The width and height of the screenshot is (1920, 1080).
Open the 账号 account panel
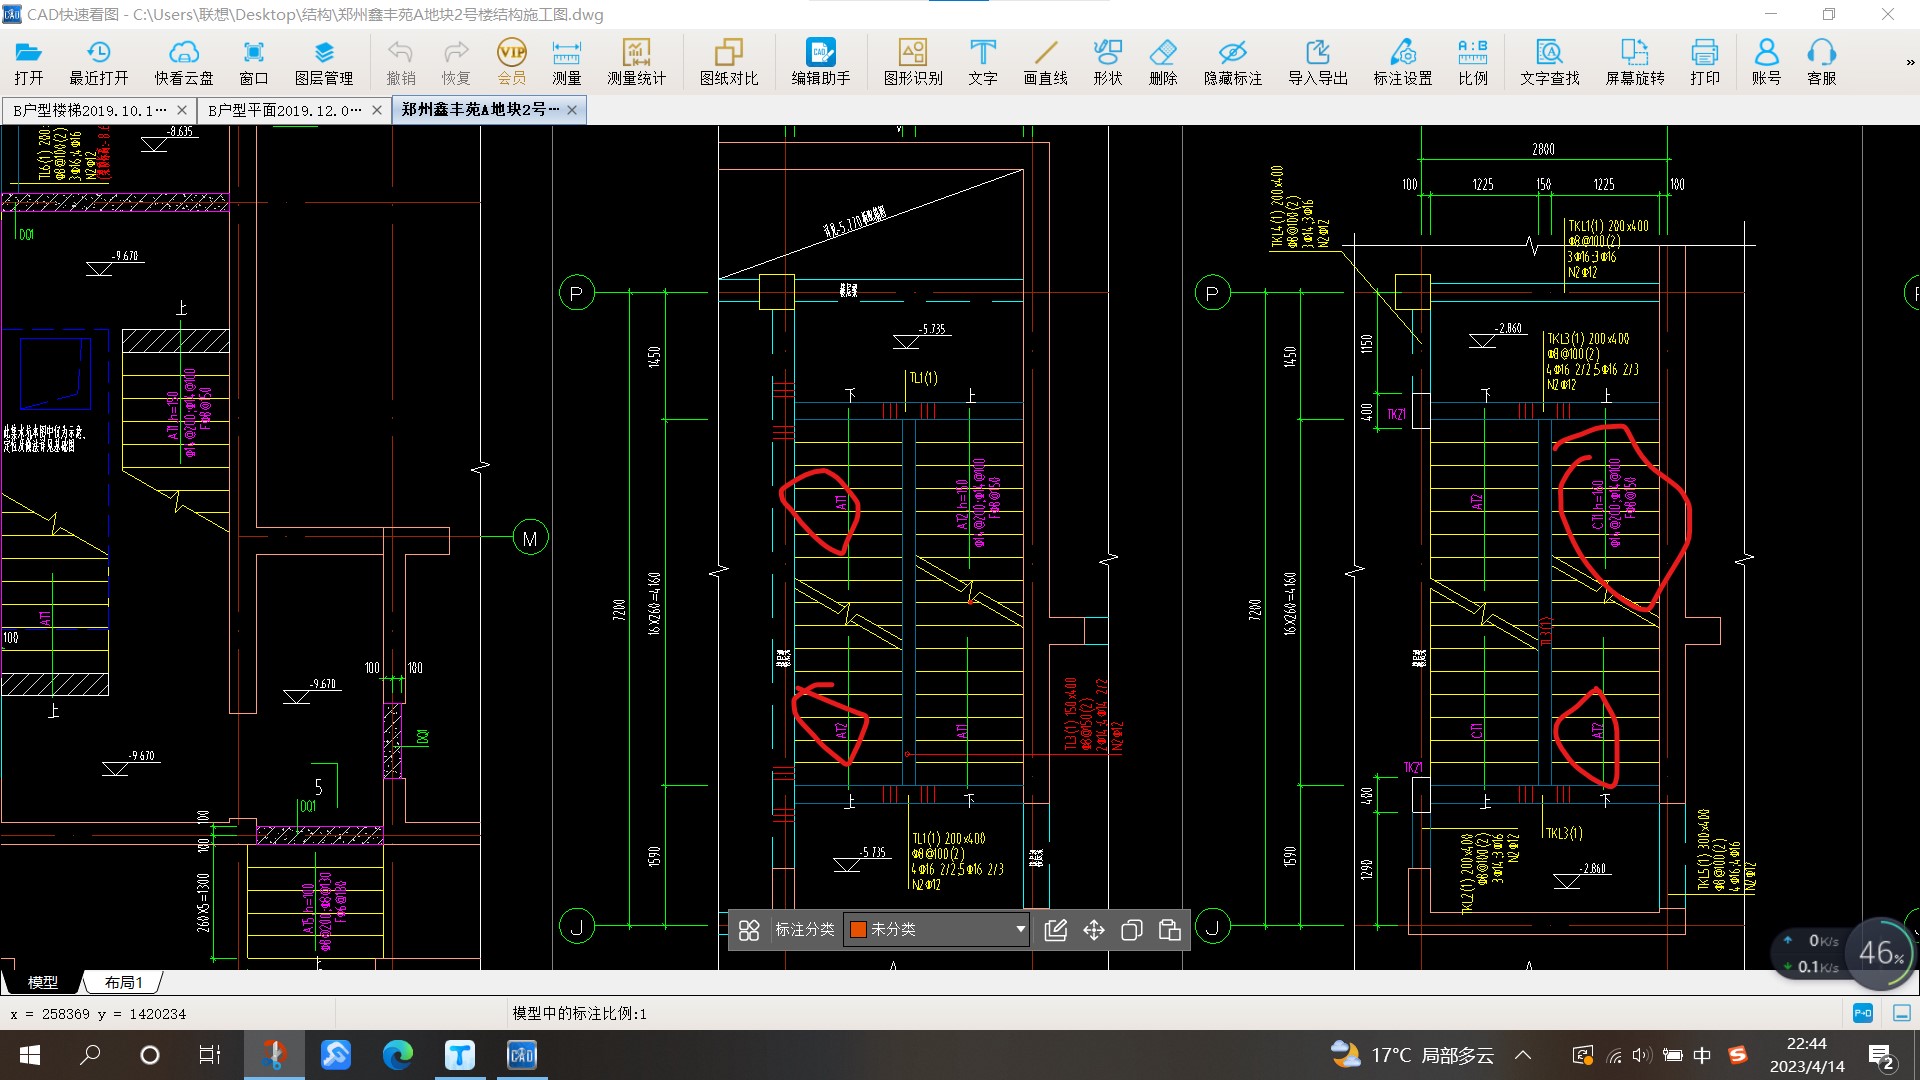pyautogui.click(x=1767, y=63)
